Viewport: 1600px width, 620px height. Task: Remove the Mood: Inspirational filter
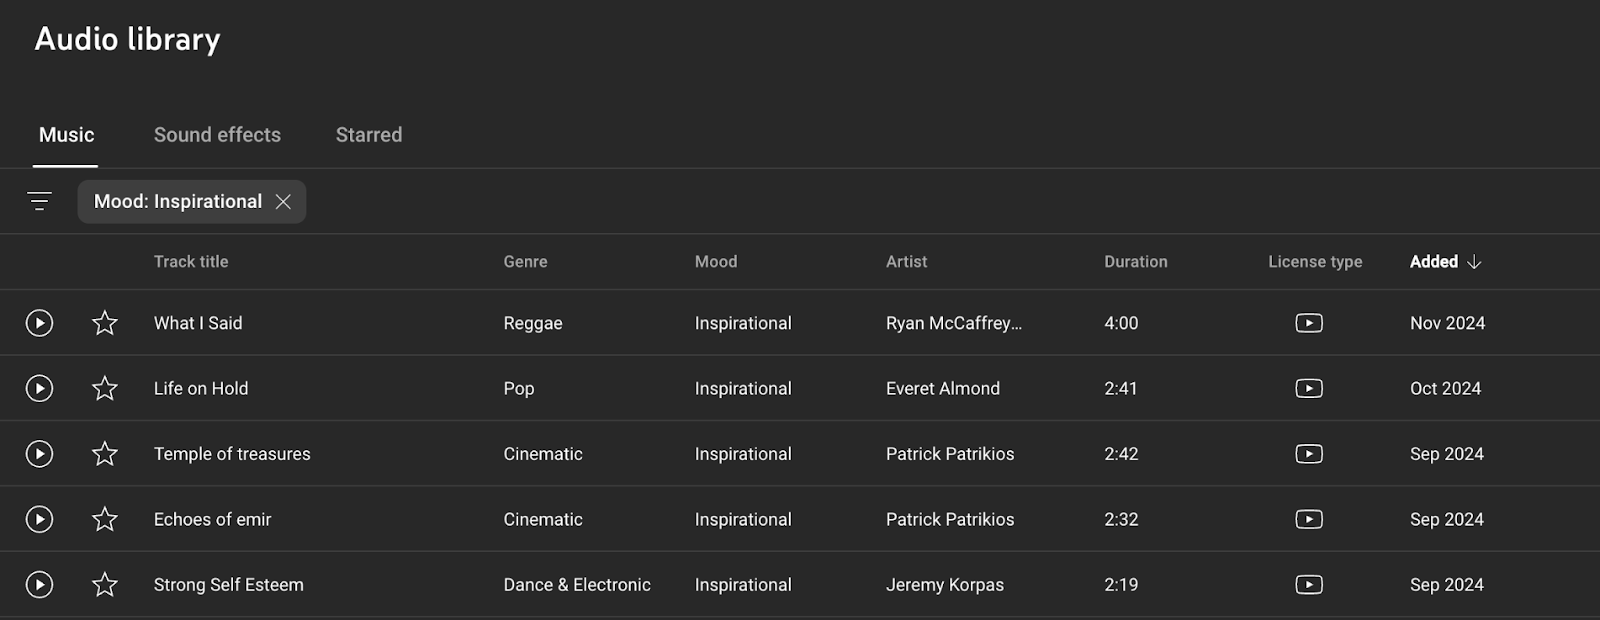point(283,201)
